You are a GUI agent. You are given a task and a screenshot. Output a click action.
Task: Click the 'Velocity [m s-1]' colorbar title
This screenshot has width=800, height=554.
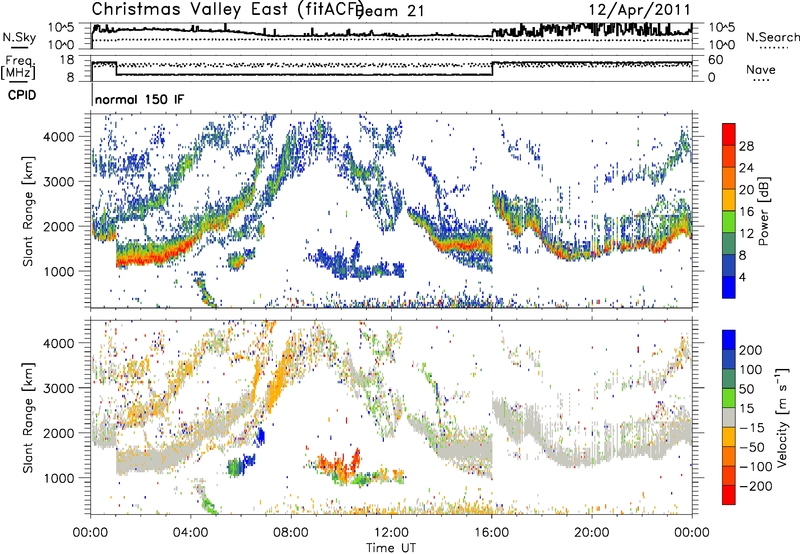coord(781,417)
